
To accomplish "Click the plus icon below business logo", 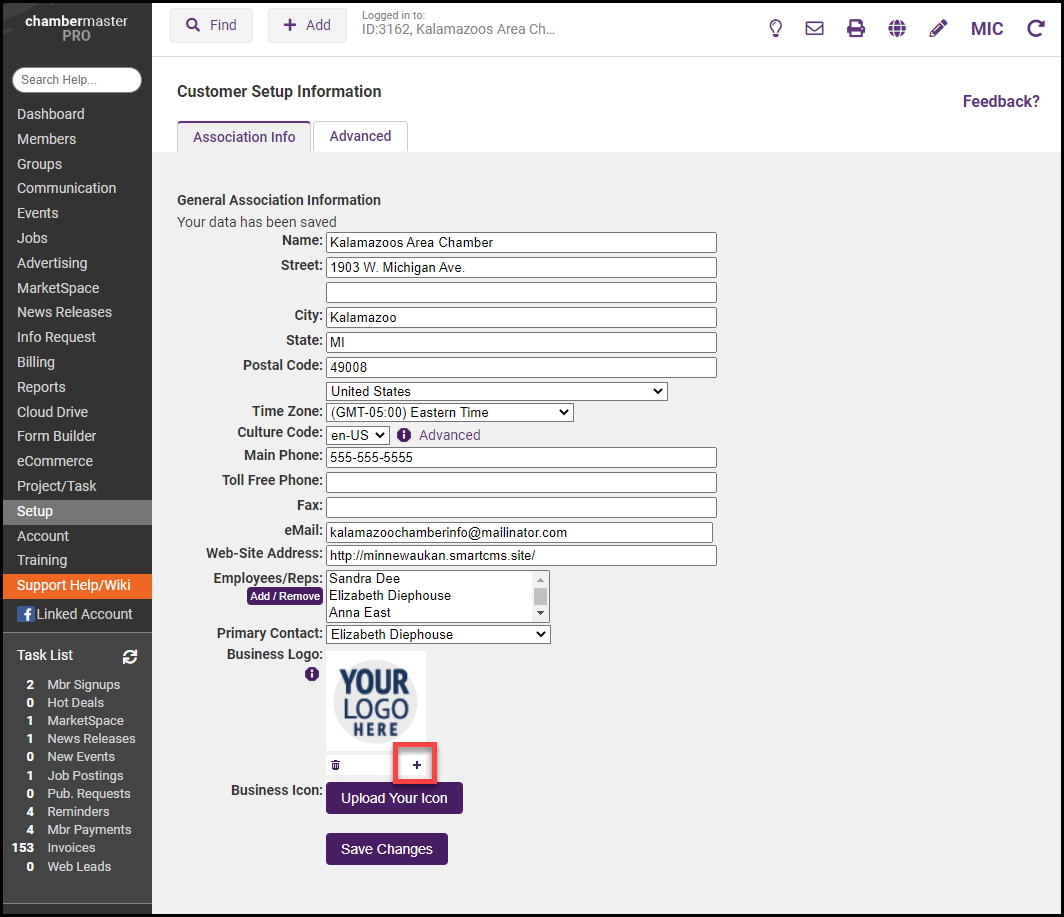I will (417, 765).
